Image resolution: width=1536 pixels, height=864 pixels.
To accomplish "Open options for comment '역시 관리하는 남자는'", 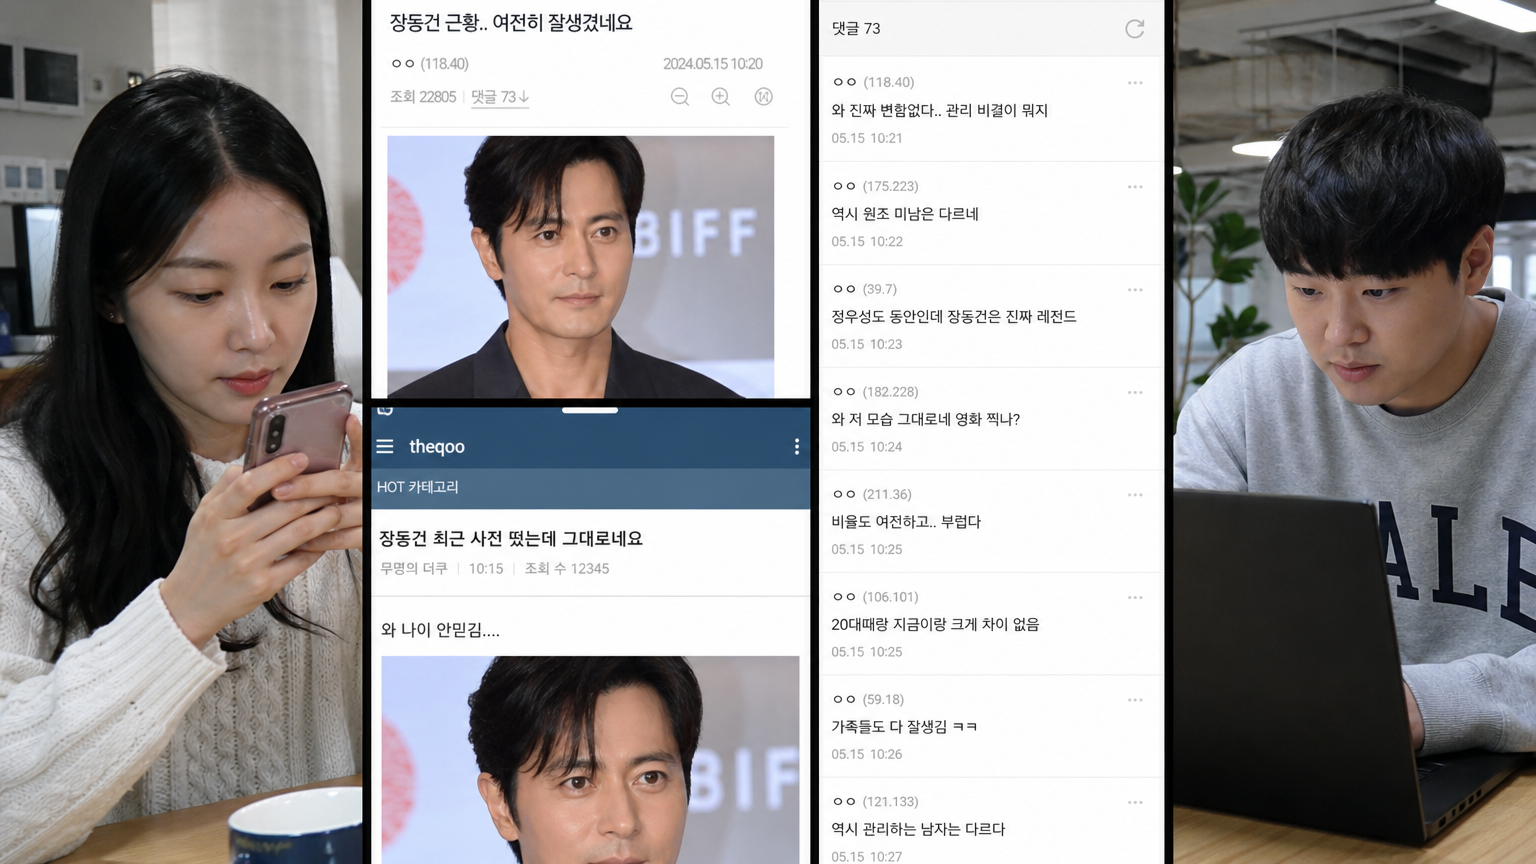I will 1135,803.
